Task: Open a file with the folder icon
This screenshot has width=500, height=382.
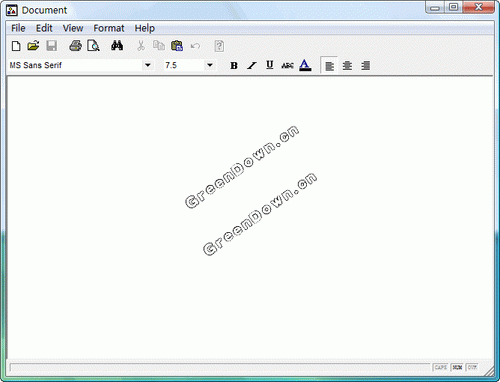Action: click(x=33, y=46)
